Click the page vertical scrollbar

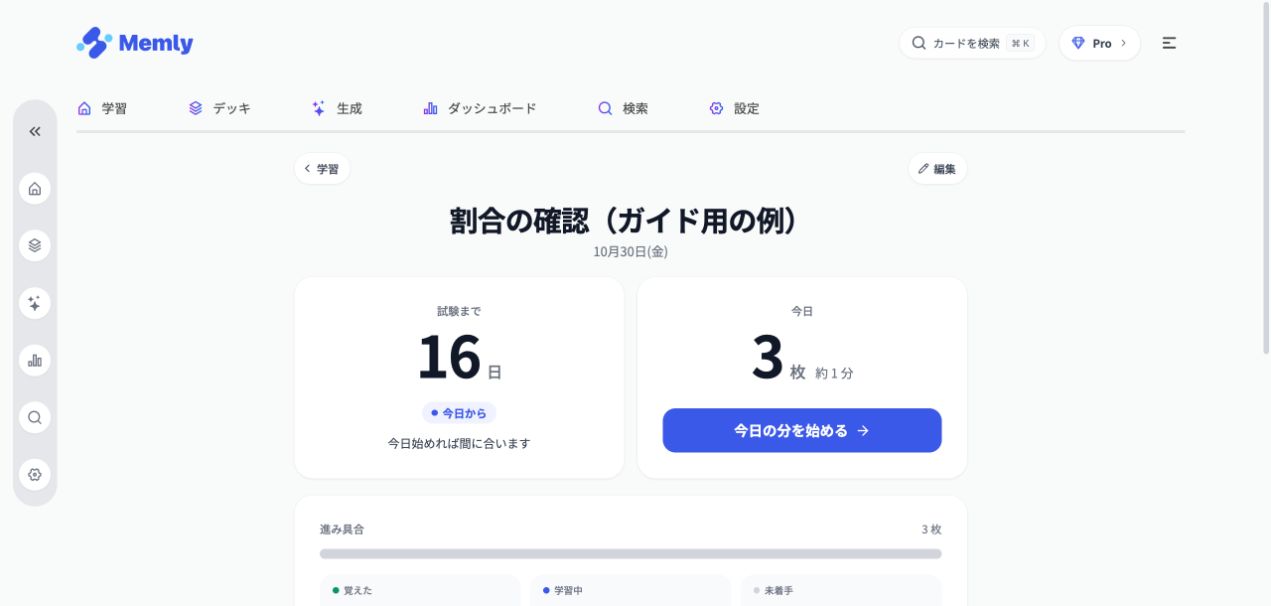(1266, 178)
